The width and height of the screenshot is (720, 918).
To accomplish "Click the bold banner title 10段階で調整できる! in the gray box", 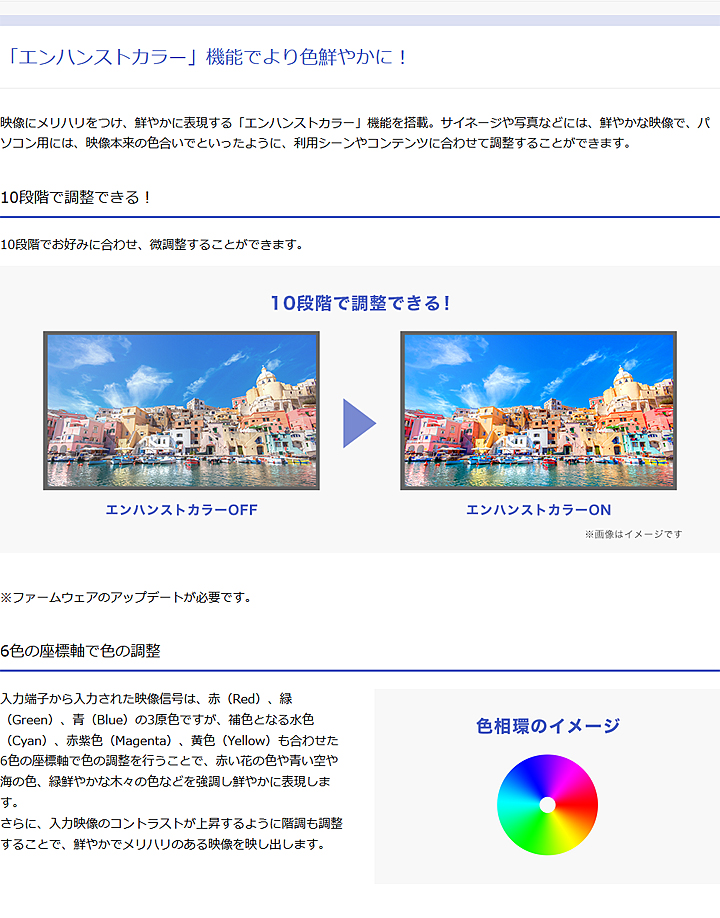I will point(360,303).
